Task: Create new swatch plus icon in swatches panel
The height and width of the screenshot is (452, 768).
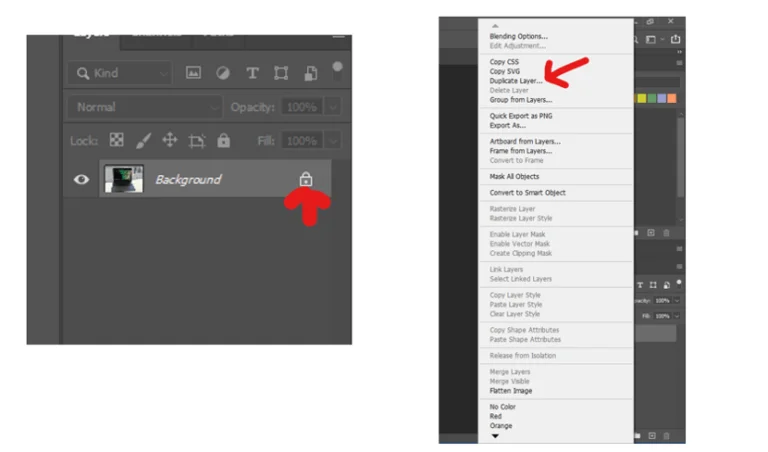Action: [651, 233]
